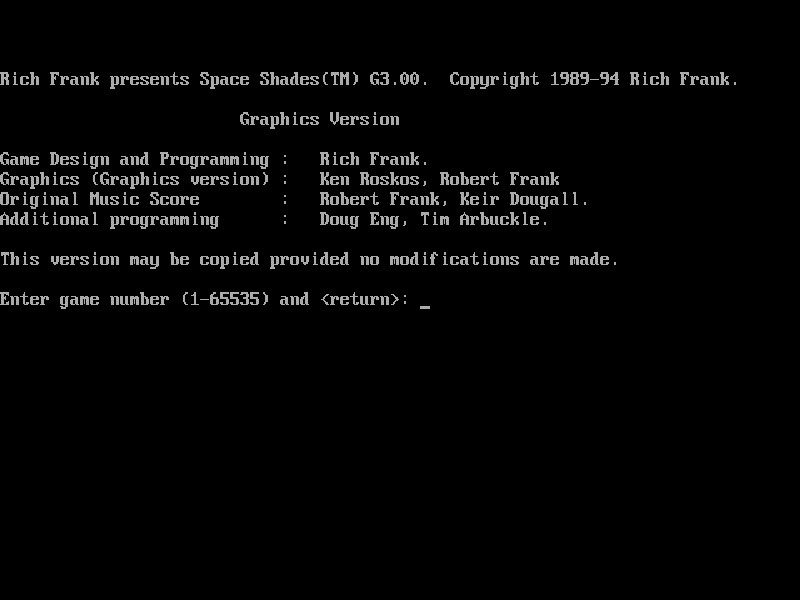Viewport: 800px width, 600px height.
Task: Click the "Additional programming" label
Action: pos(110,219)
